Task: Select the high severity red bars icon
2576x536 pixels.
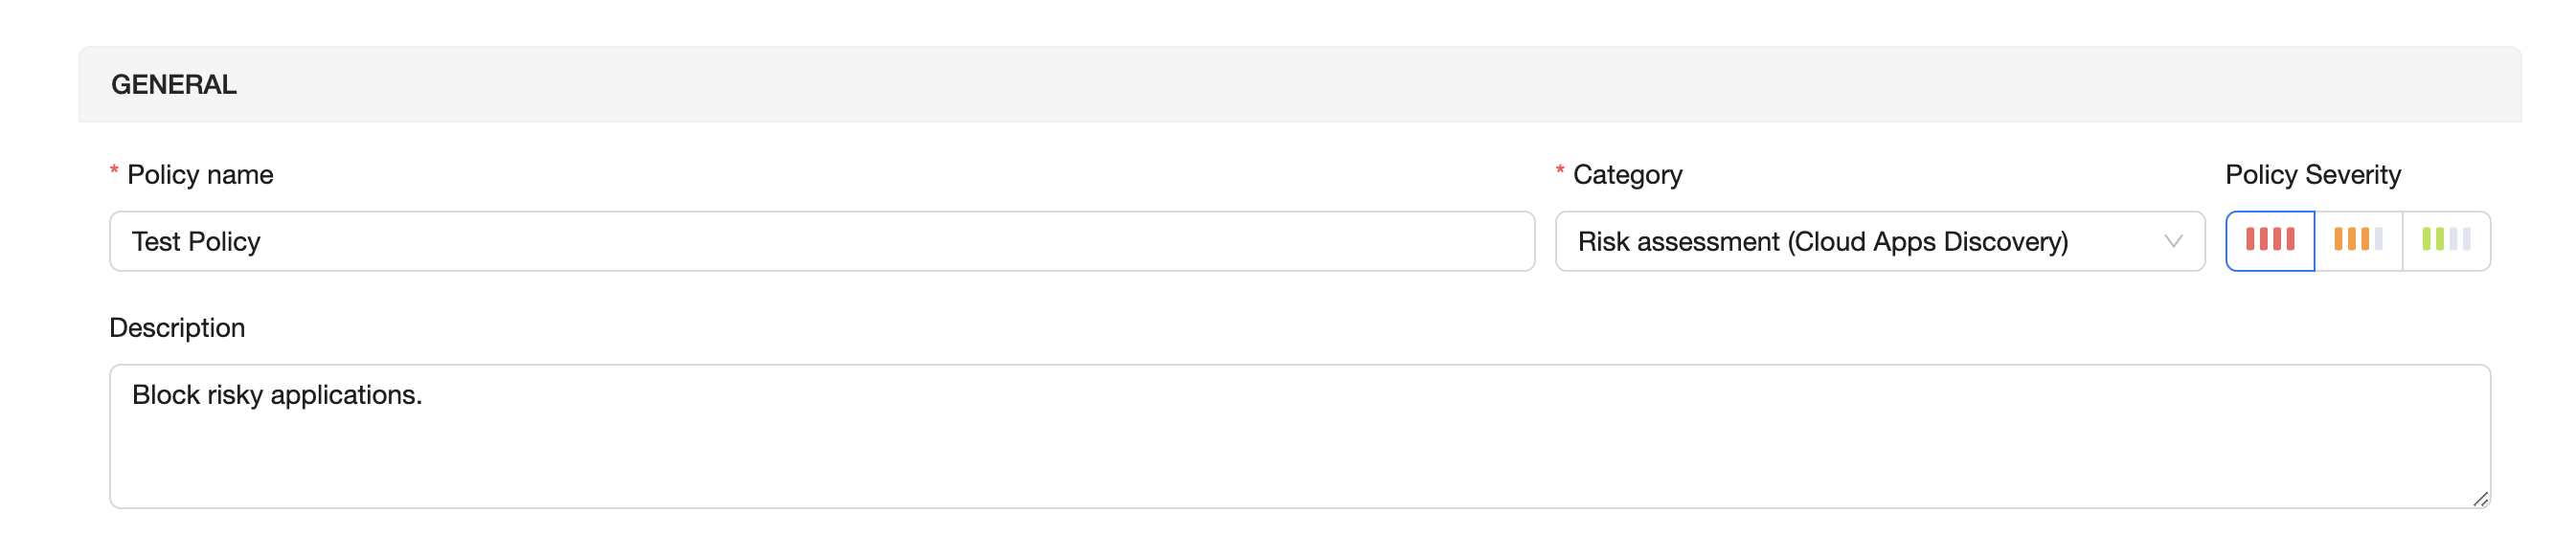Action: 2269,240
